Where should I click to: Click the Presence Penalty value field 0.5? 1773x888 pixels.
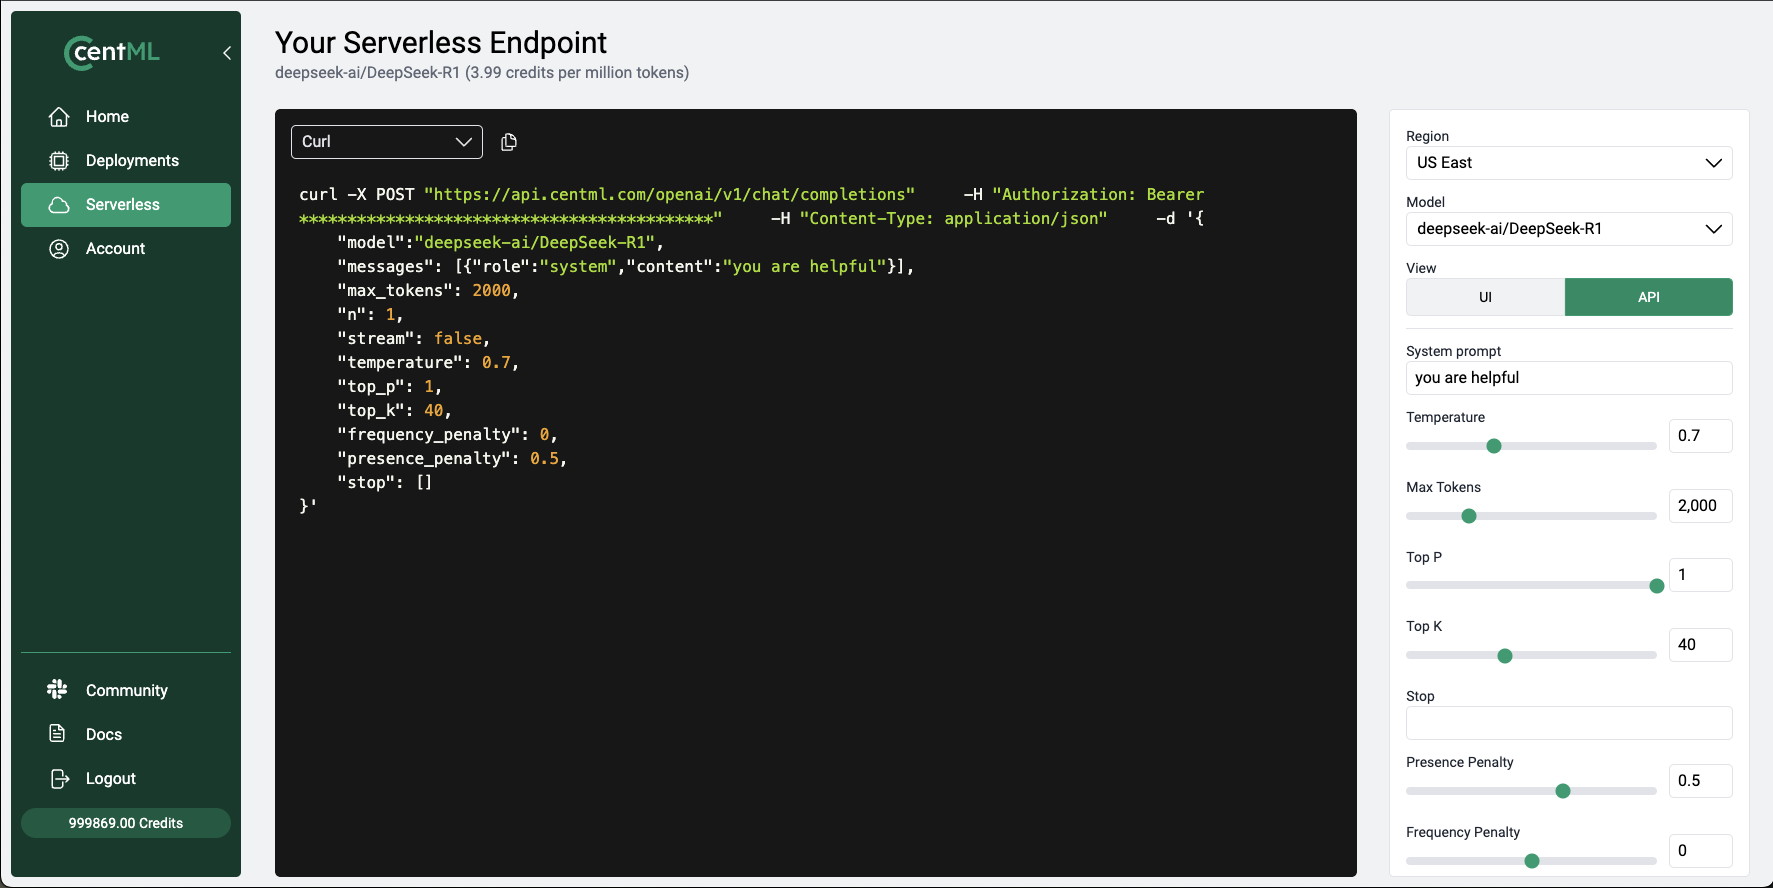pyautogui.click(x=1701, y=781)
